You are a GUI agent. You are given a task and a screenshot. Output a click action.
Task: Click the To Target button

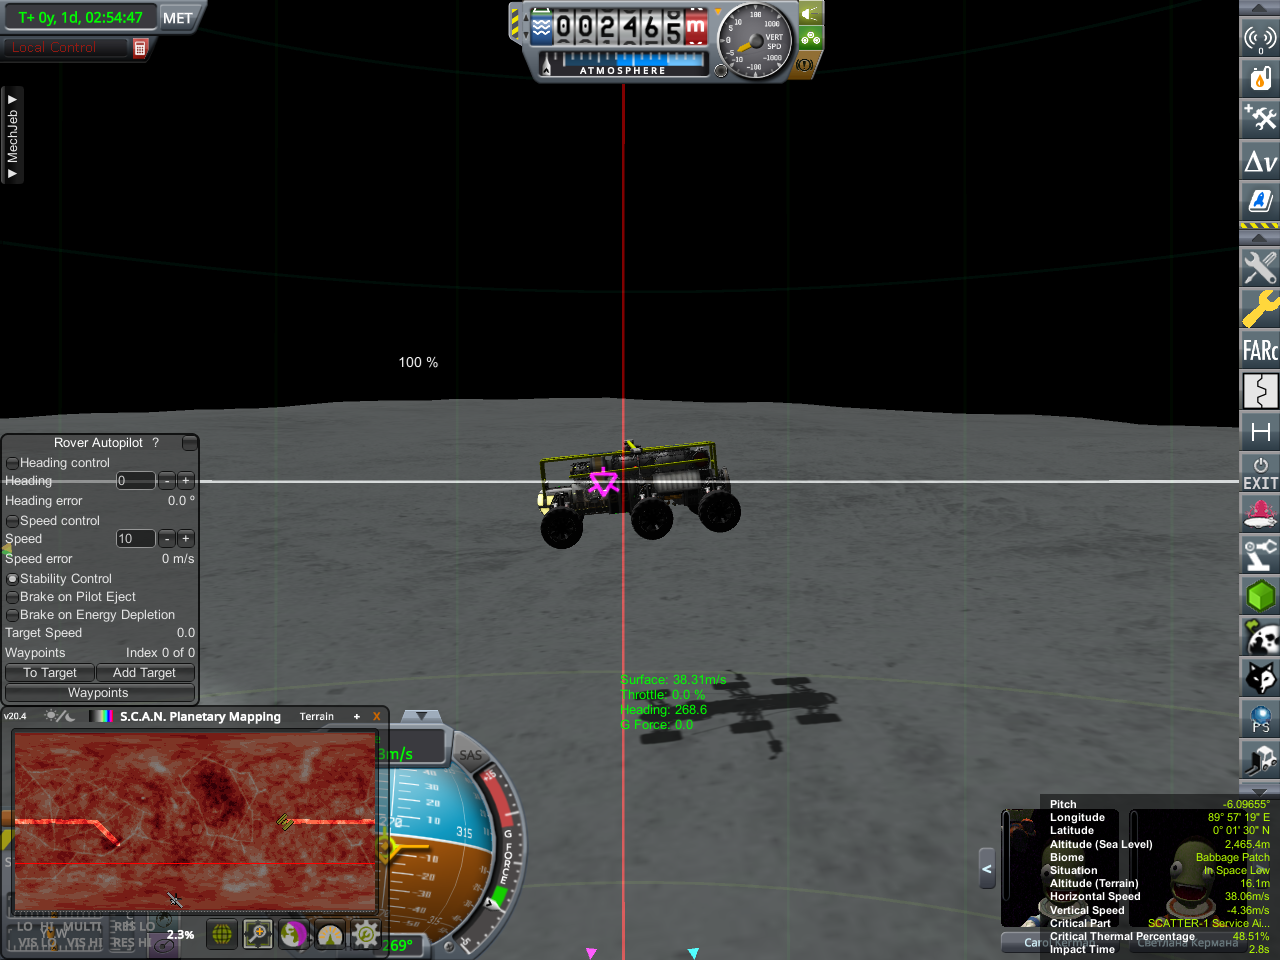point(50,673)
